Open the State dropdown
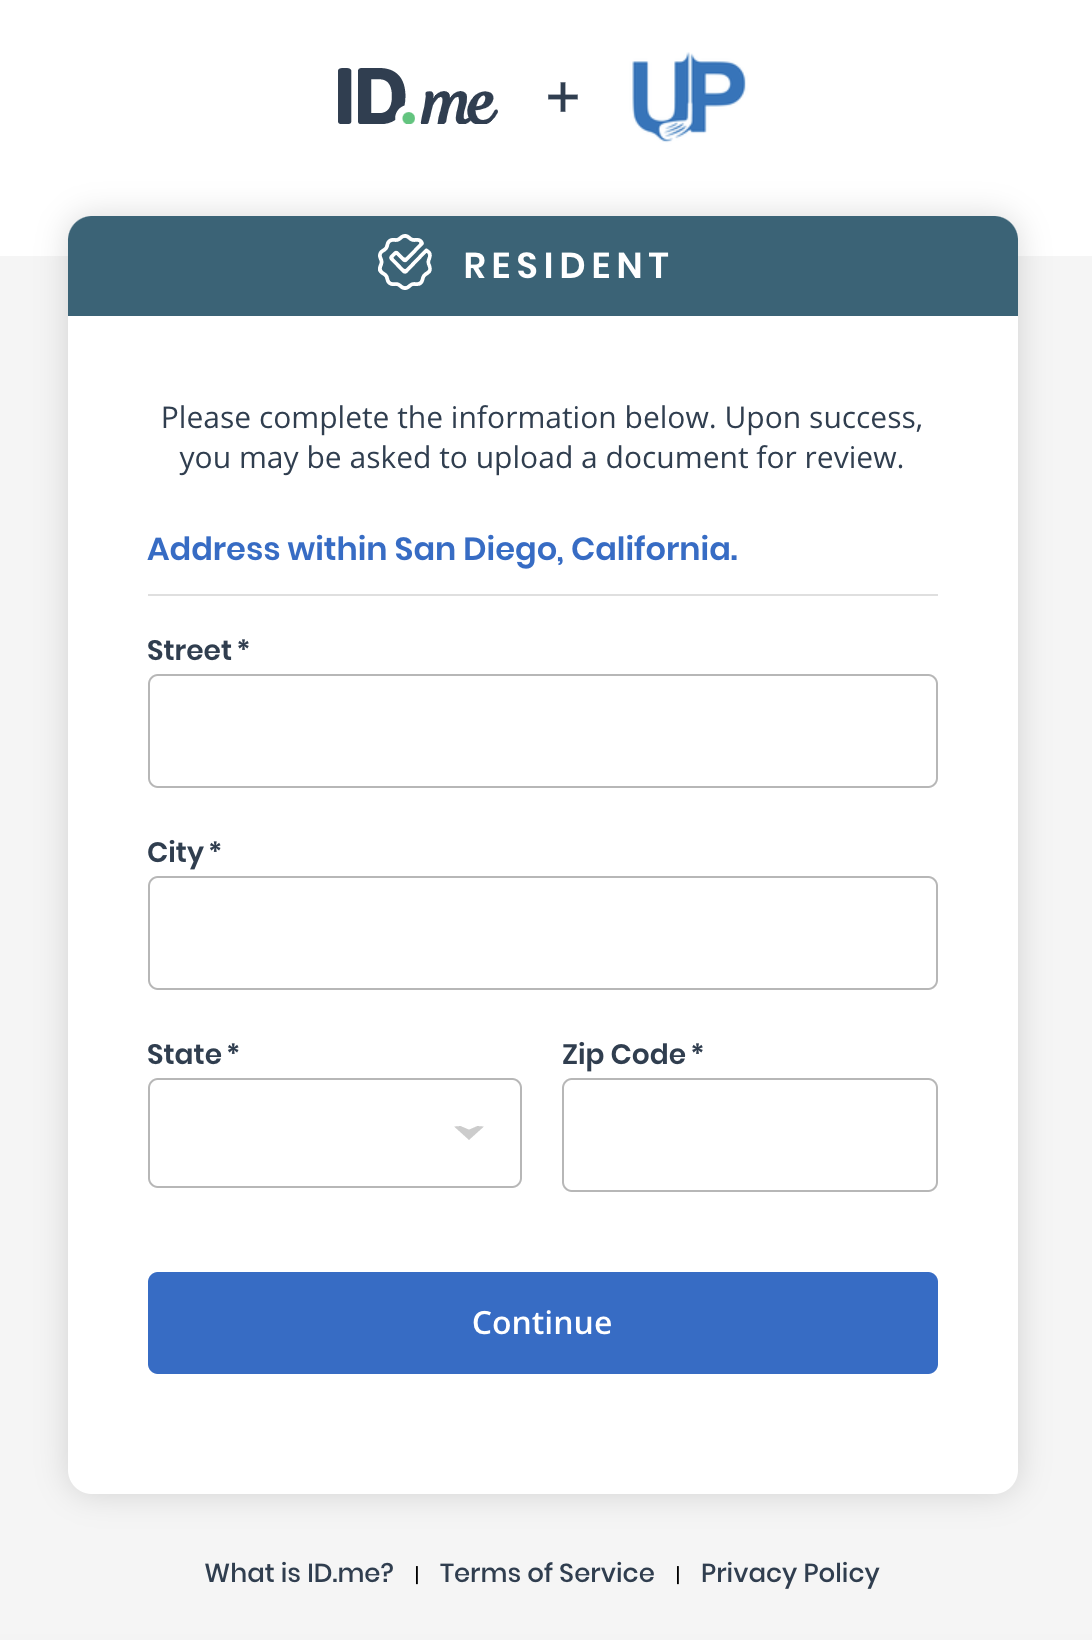 tap(335, 1133)
